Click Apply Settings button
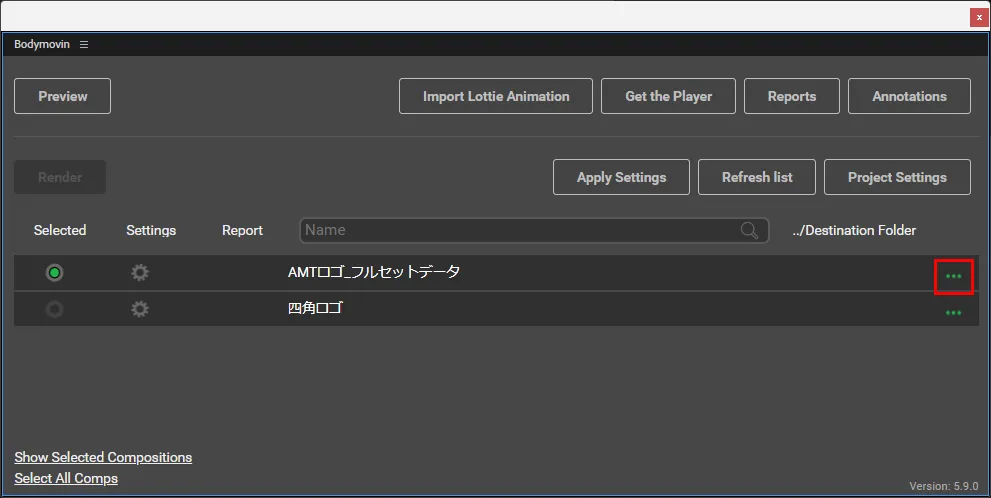 621,177
